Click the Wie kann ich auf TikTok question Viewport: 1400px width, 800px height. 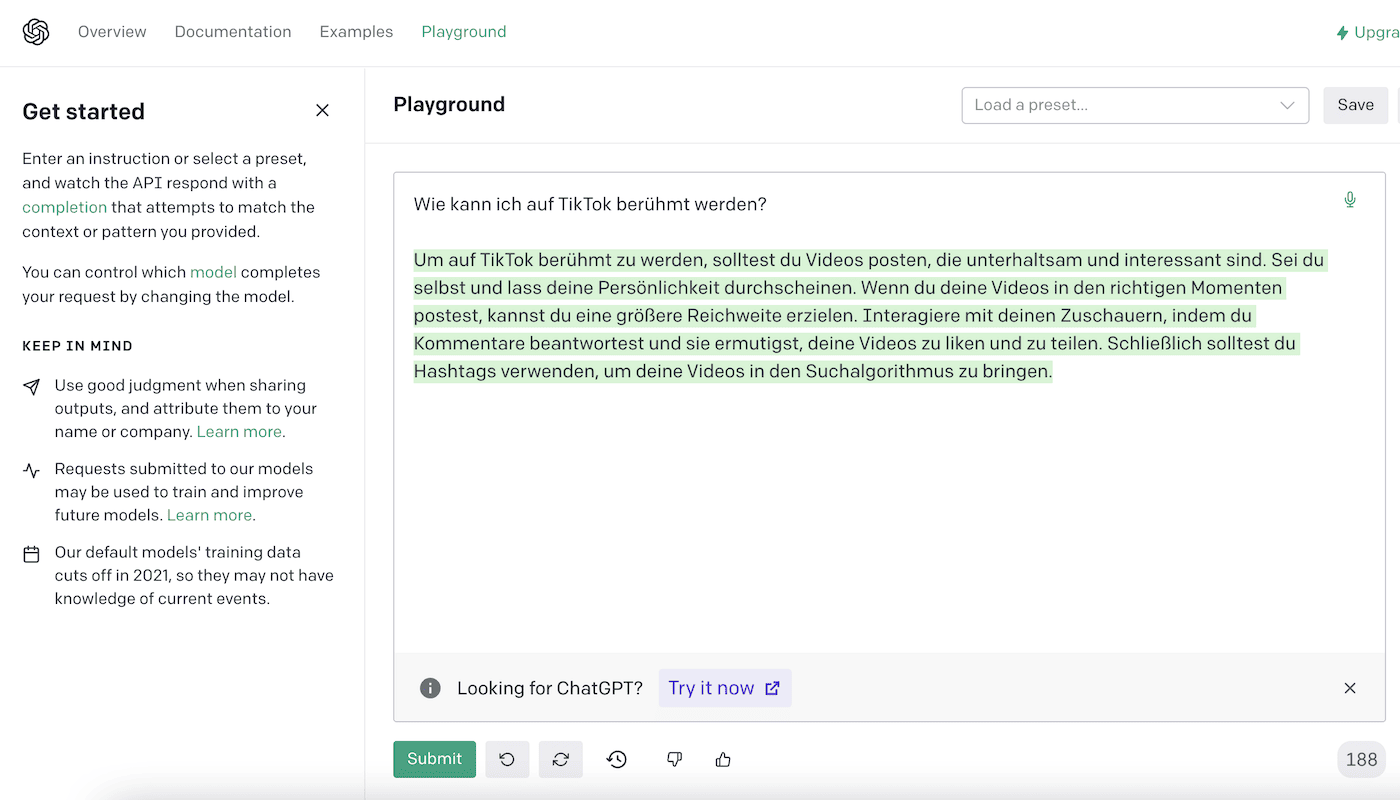590,204
